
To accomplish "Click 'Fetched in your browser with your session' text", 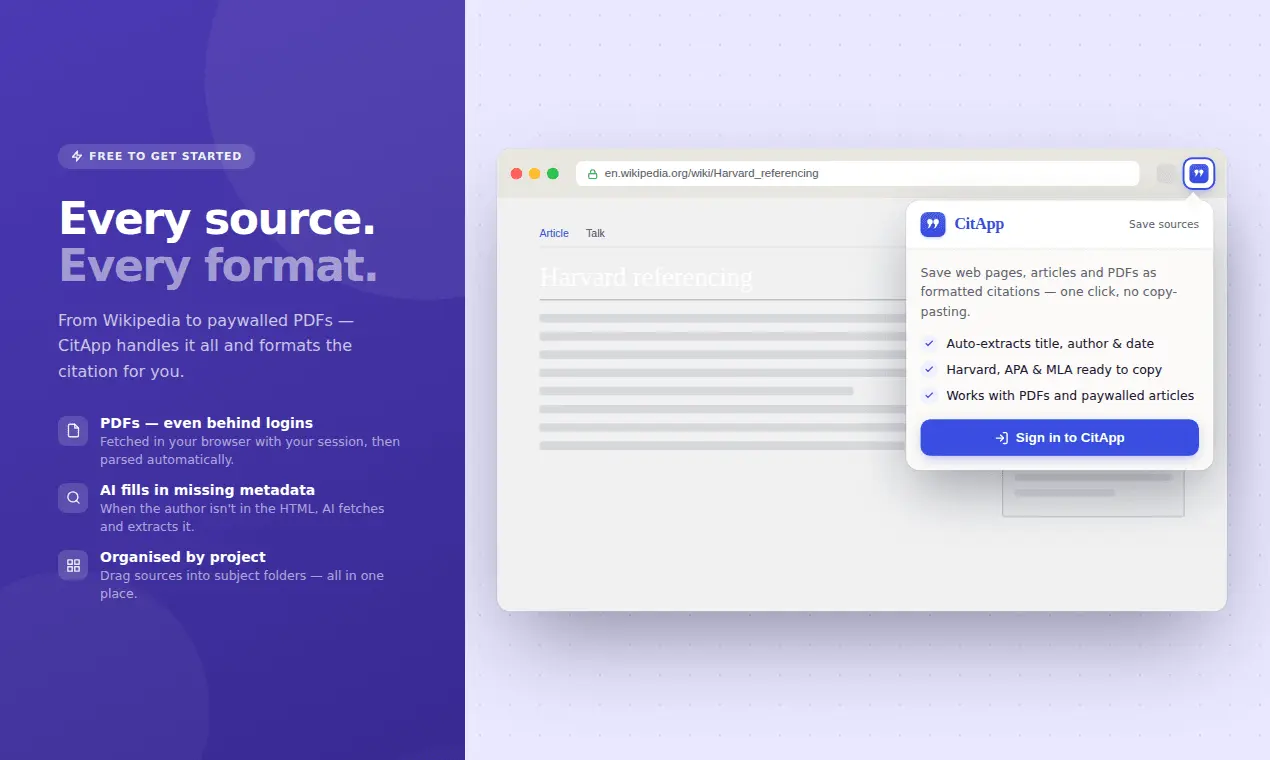I will [x=250, y=451].
